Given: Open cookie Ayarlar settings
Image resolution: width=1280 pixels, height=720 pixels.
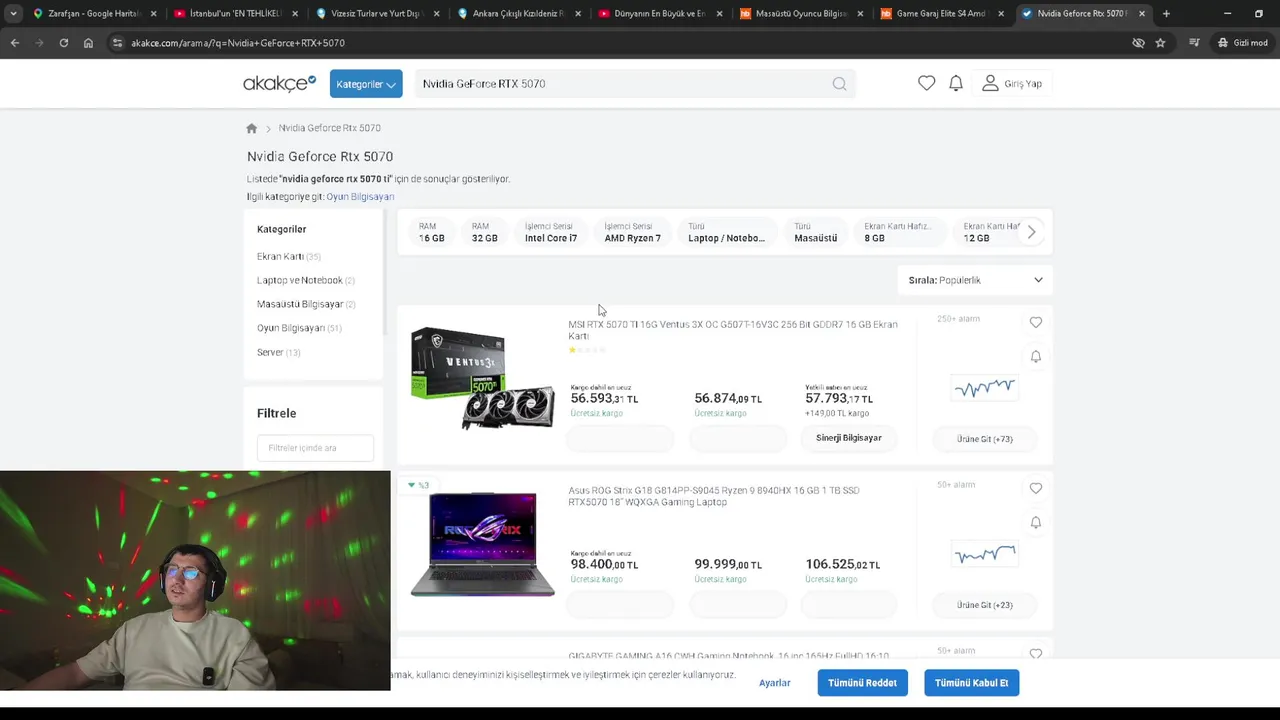Looking at the screenshot, I should coord(775,683).
